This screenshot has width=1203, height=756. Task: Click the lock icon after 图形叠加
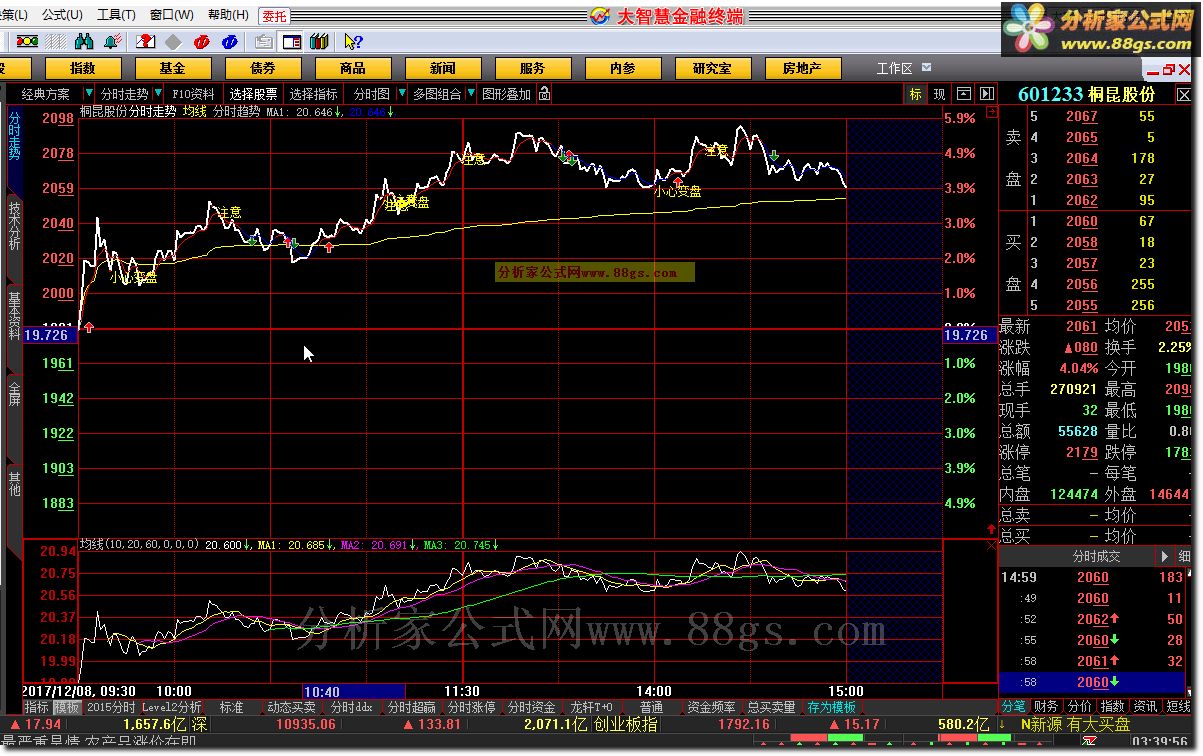(x=544, y=94)
